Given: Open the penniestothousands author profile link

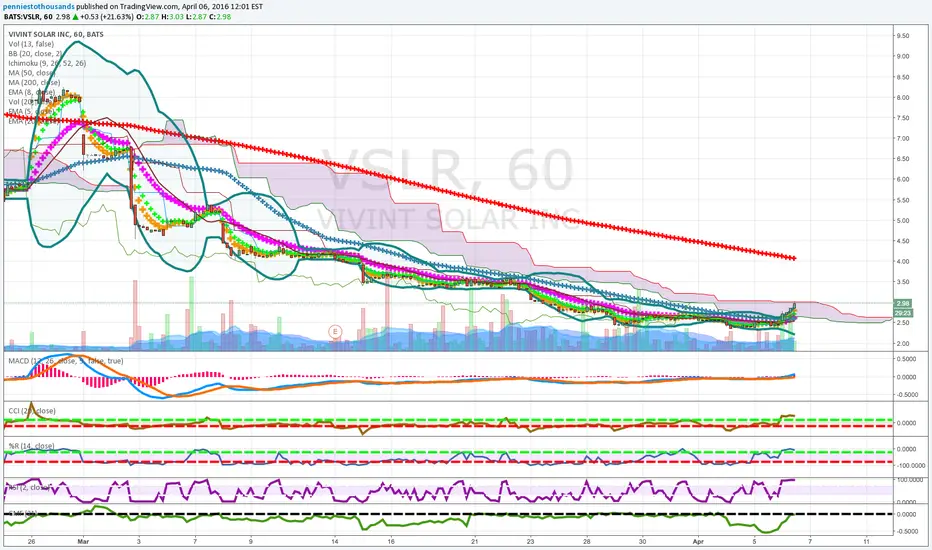Looking at the screenshot, I should 39,7.
